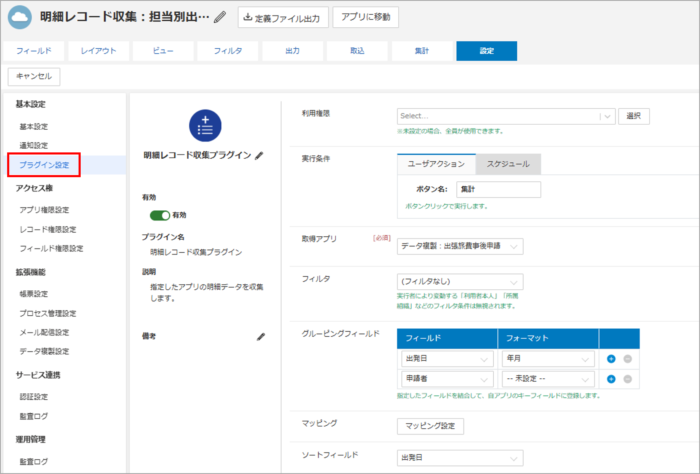
Task: Remove the 申請者 grouping field row
Action: 627,379
